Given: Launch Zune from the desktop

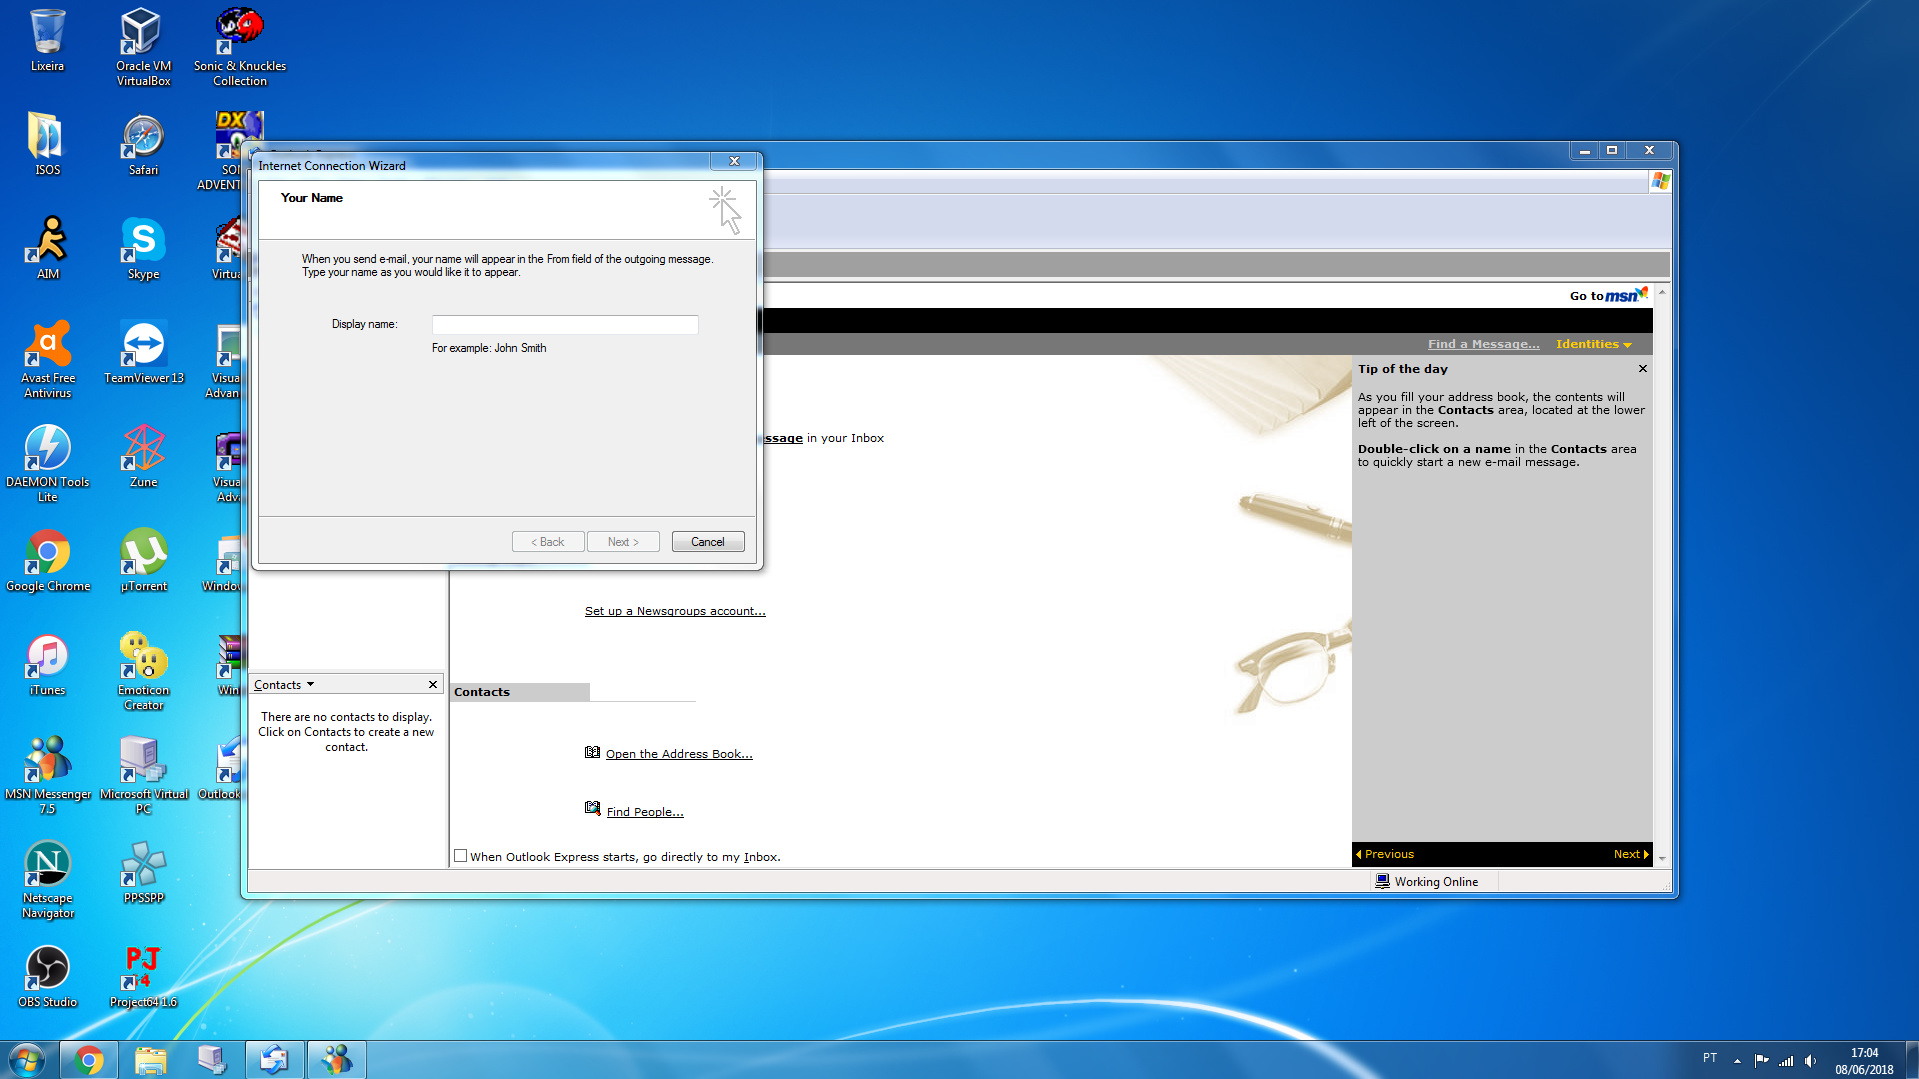Looking at the screenshot, I should [x=143, y=455].
